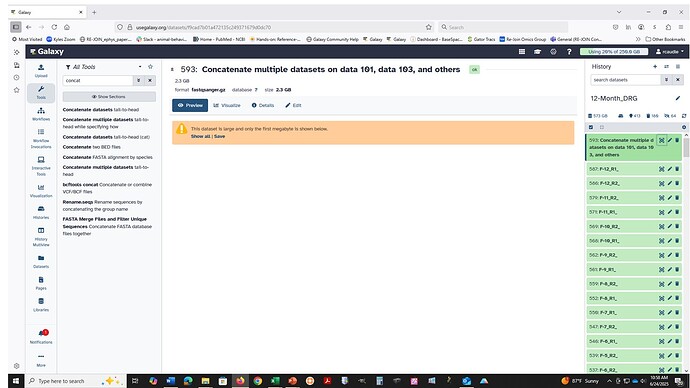Screen dimensions: 690x388
Task: Create new history with plus icon
Action: [655, 66]
